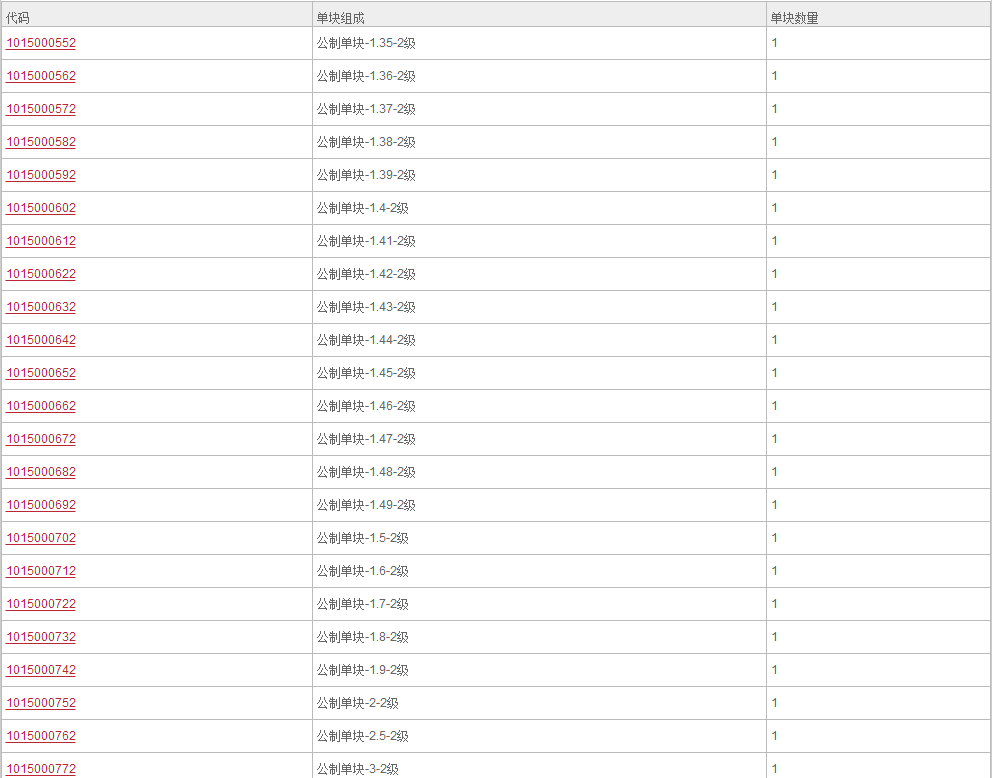Select cell 公制单块-2.5-2级
This screenshot has height=778, width=993.
(539, 736)
